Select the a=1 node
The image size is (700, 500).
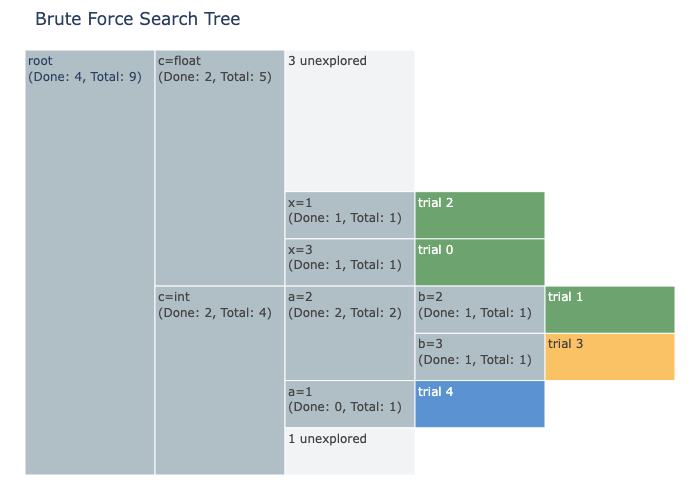(350, 404)
